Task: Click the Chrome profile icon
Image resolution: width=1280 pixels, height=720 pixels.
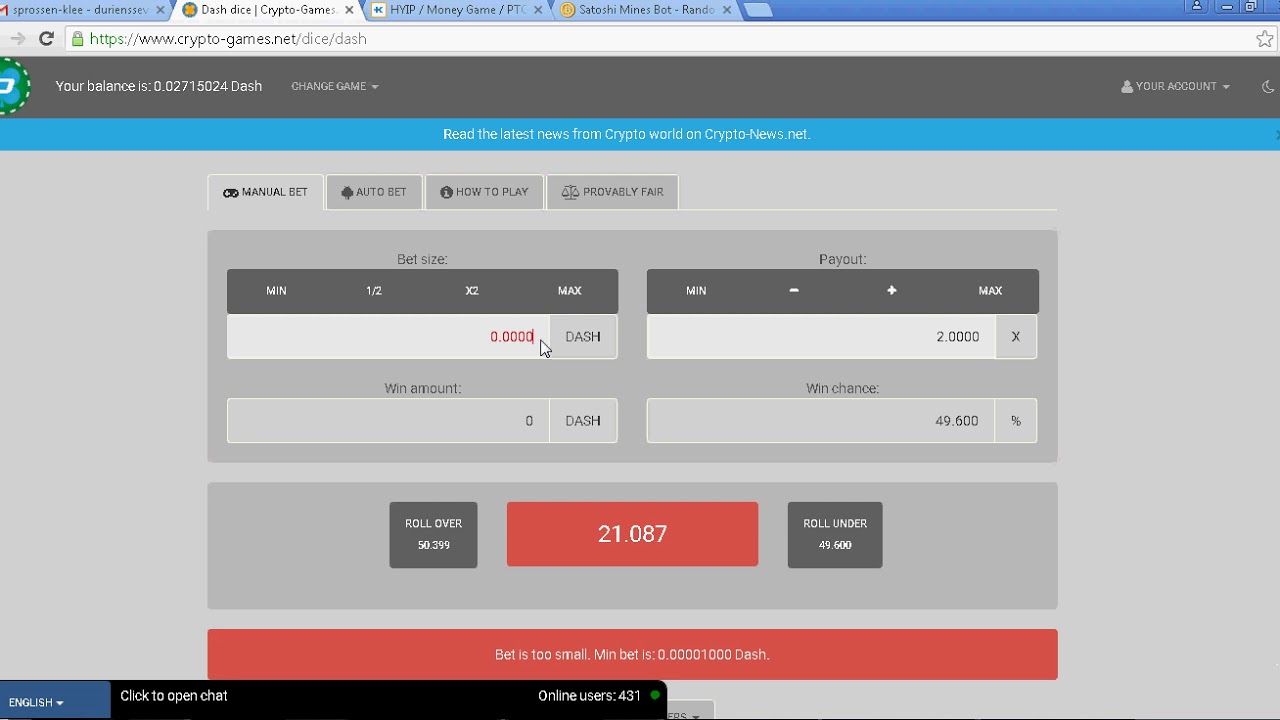Action: coord(1197,6)
